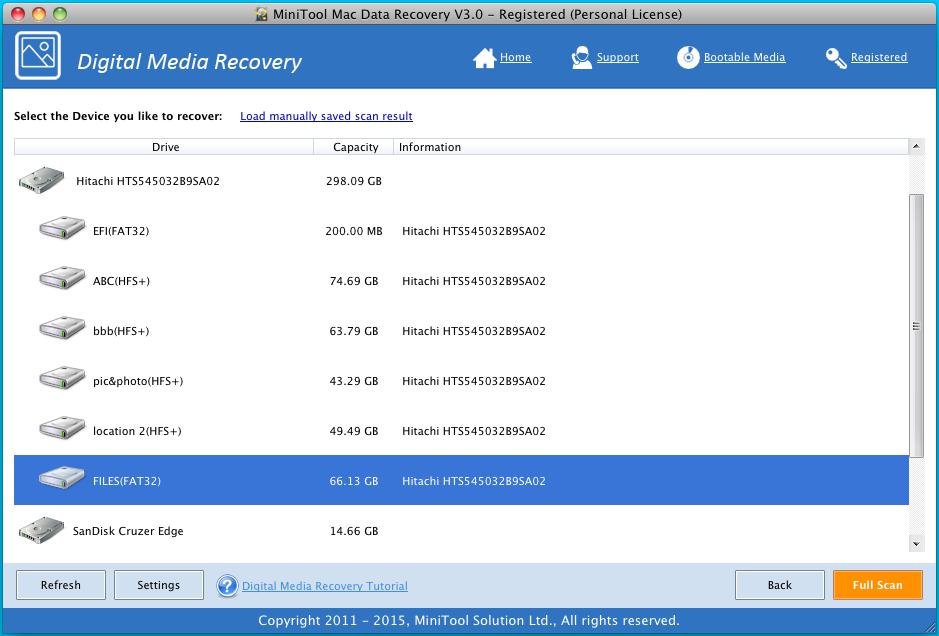Click the pic&photo partition disk icon
Viewport: 939px width, 636px height.
coord(62,381)
